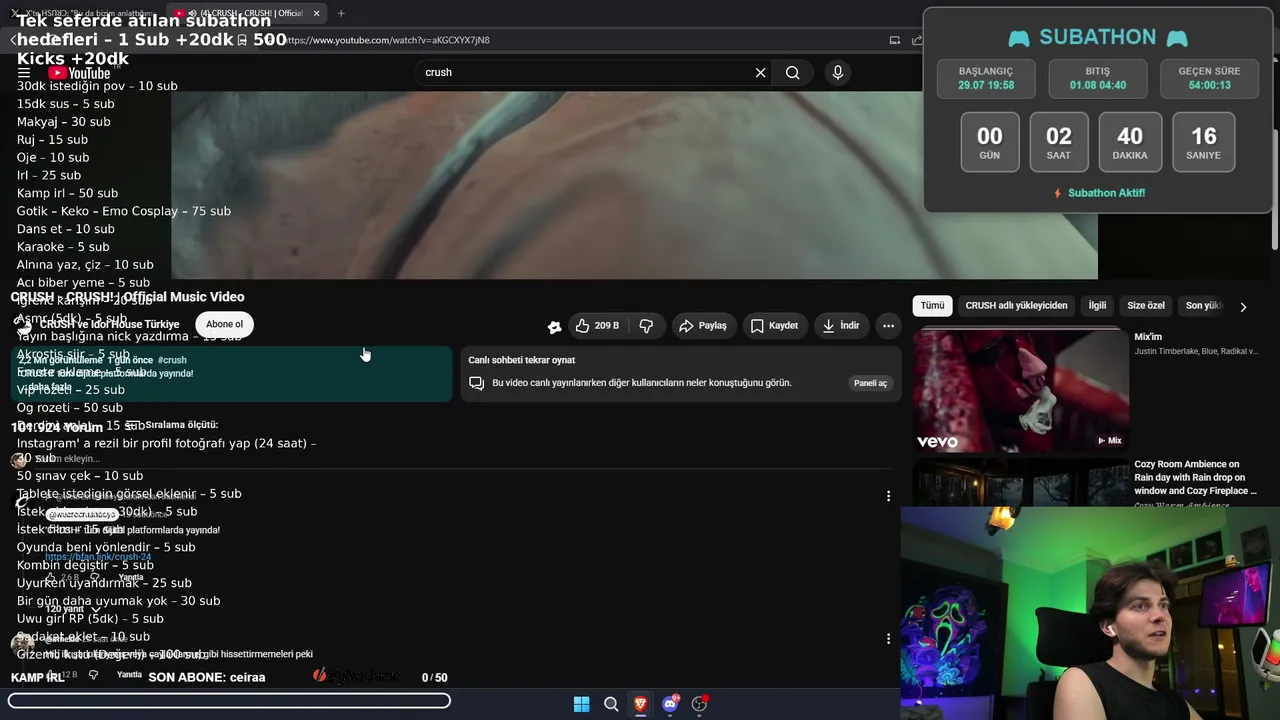Switch to the first browser tab from X
Image resolution: width=1280 pixels, height=720 pixels.
85,13
